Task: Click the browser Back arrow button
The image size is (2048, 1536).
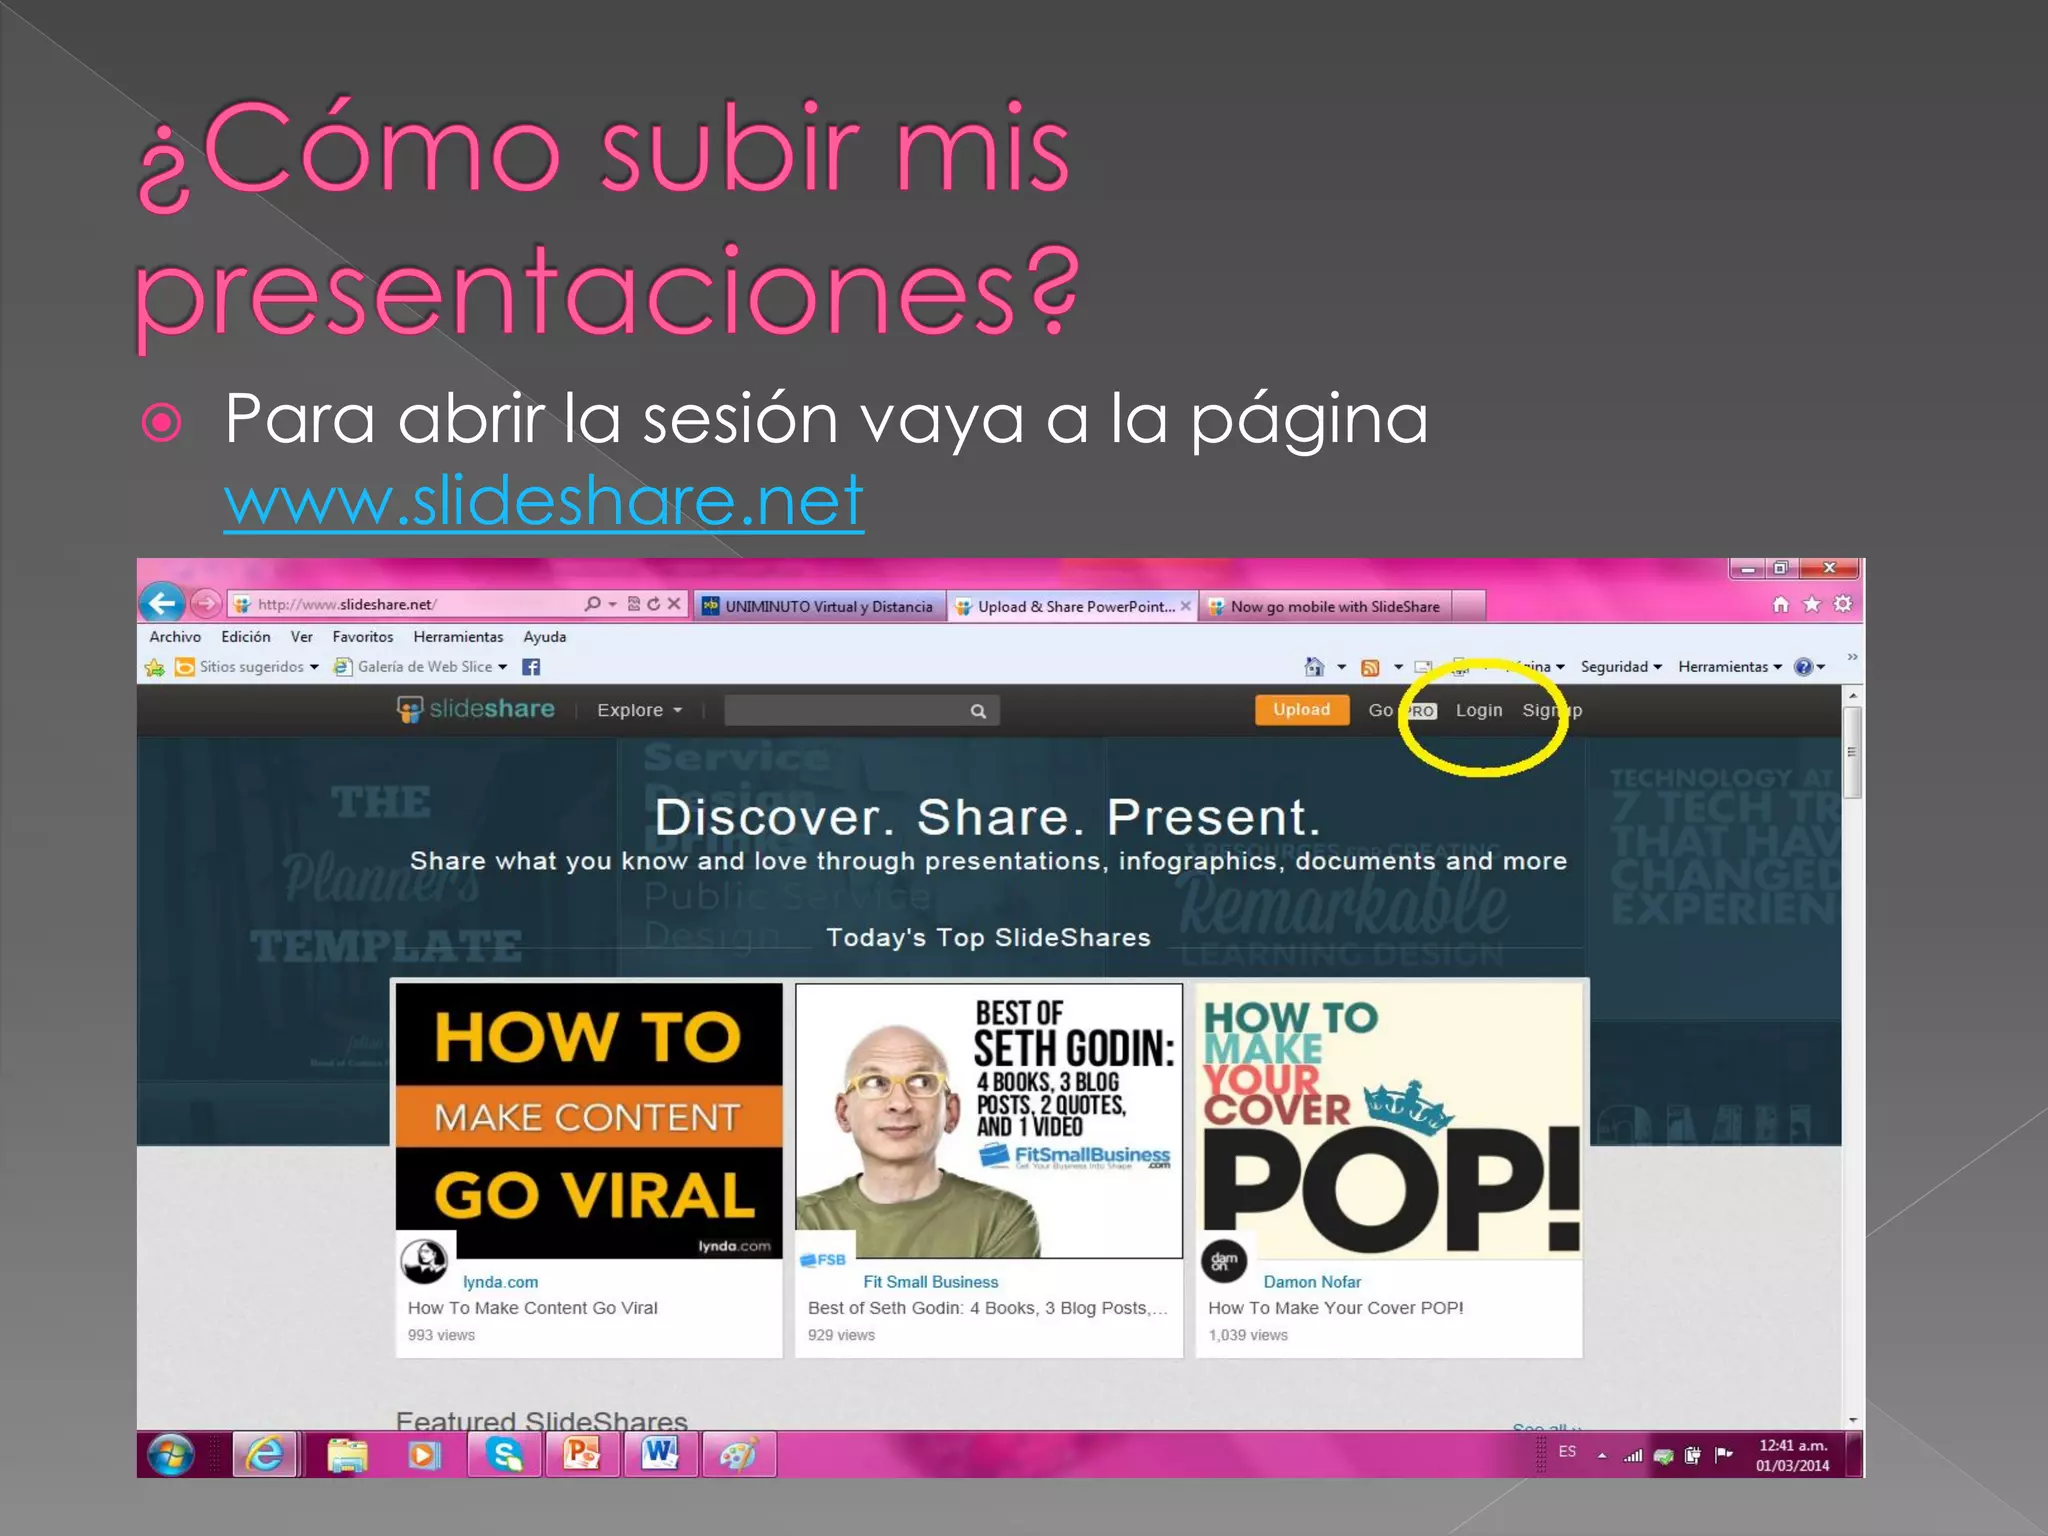Action: click(x=163, y=603)
